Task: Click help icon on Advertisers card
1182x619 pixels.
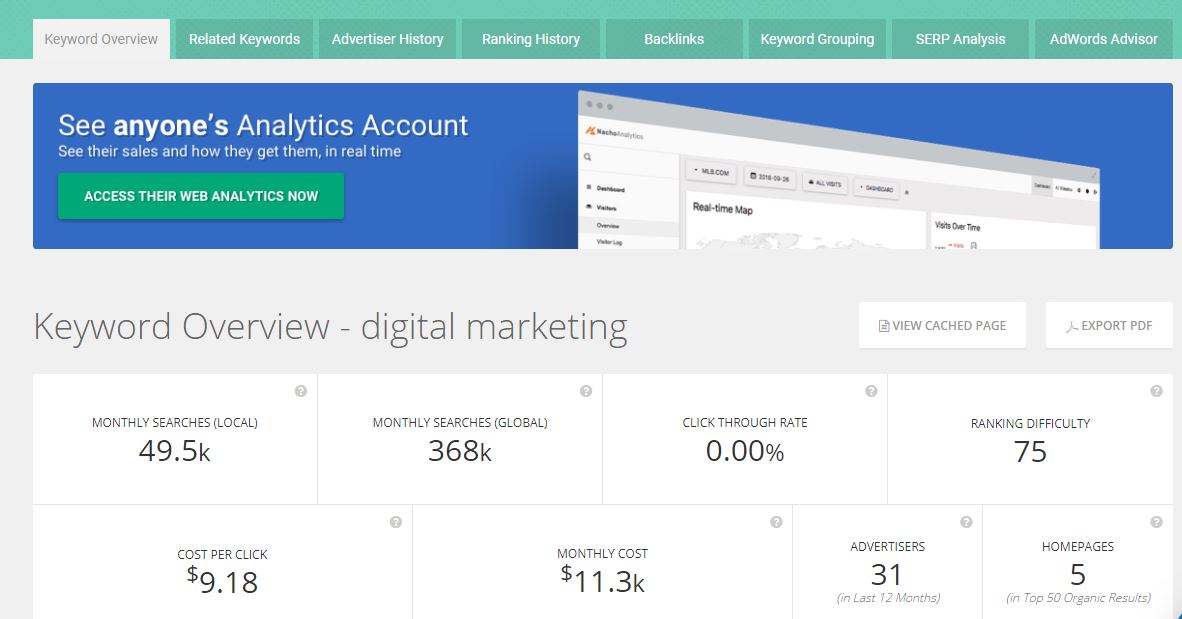Action: pos(966,522)
